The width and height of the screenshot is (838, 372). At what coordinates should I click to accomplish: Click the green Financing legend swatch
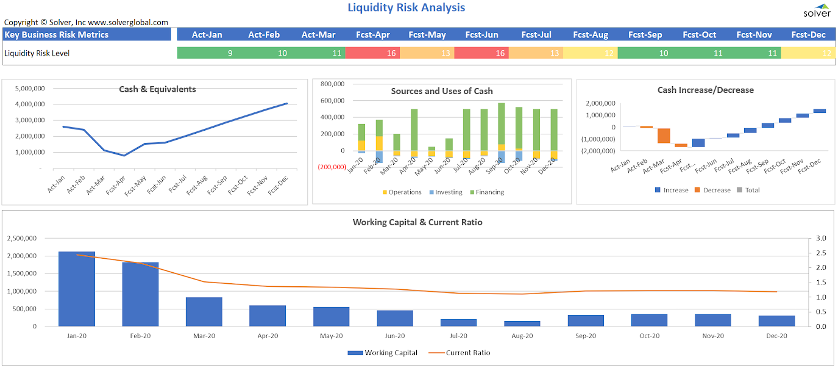coord(471,192)
